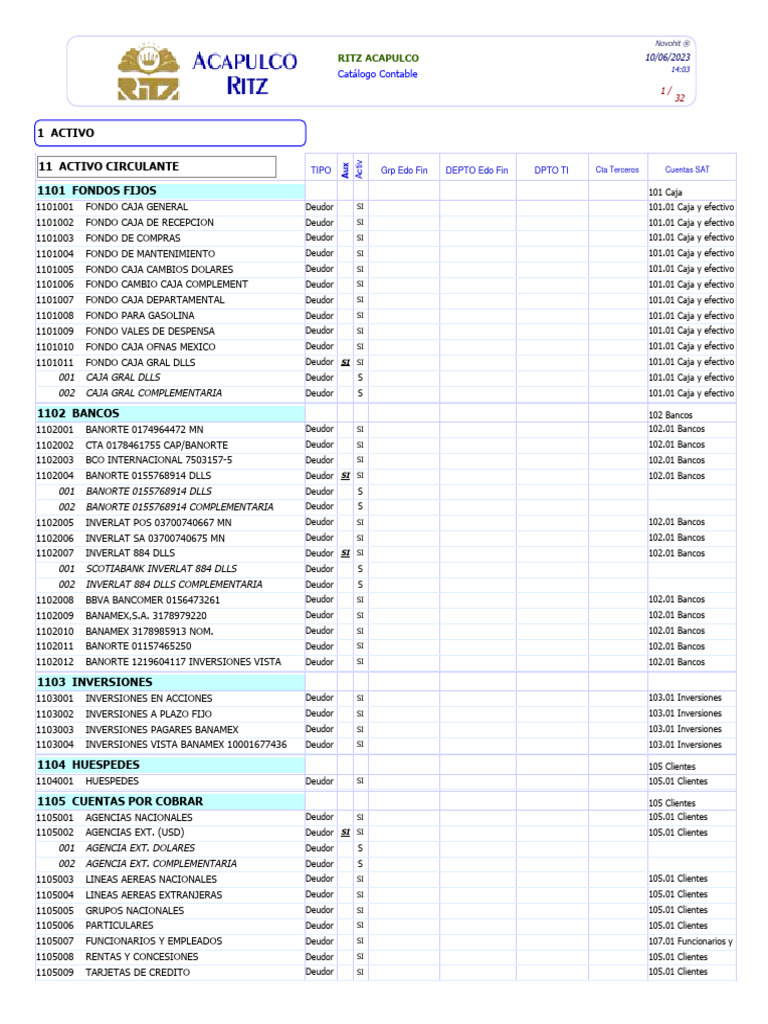Viewport: 768px width, 1024px height.
Task: Select the '1104 HUESPEDES' group row
Action: [x=170, y=765]
